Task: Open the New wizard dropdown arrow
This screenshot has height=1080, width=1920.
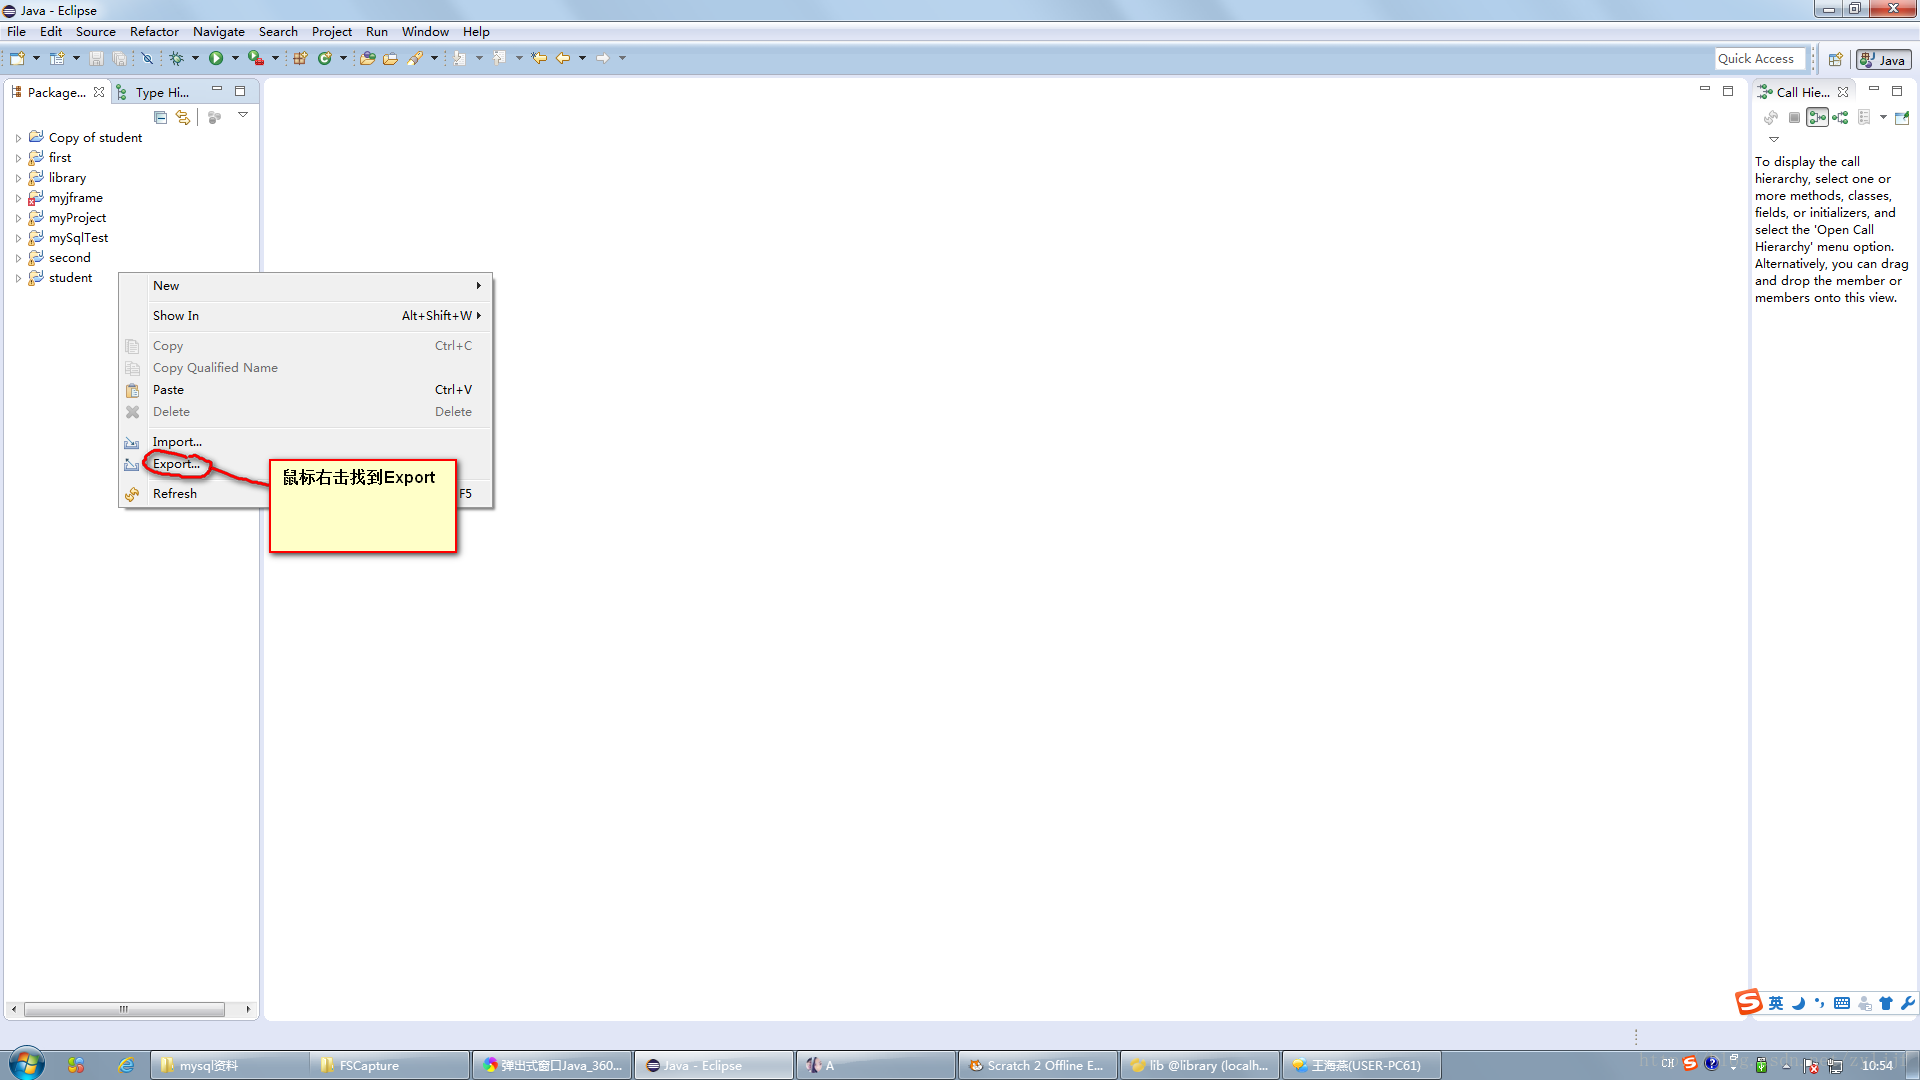Action: pyautogui.click(x=36, y=58)
